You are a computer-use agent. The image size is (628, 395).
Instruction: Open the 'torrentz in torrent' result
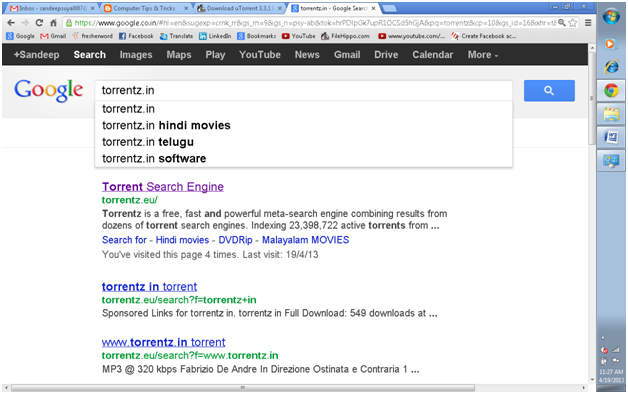[x=149, y=287]
